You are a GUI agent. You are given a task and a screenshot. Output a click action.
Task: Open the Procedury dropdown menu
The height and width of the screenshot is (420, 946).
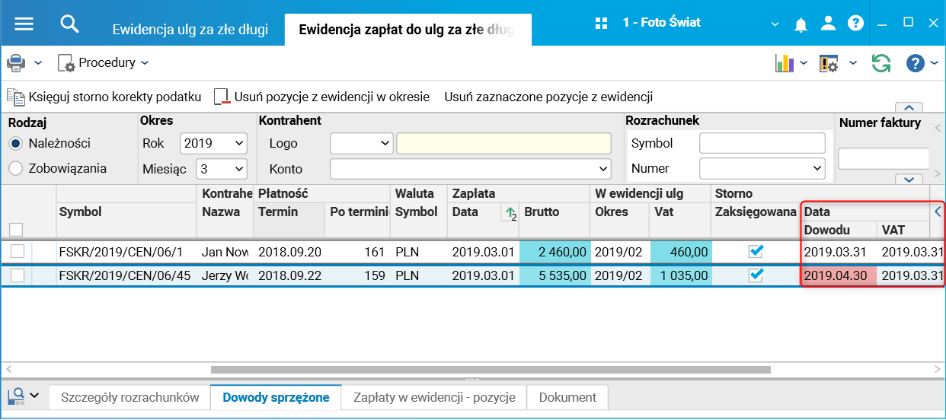click(104, 63)
